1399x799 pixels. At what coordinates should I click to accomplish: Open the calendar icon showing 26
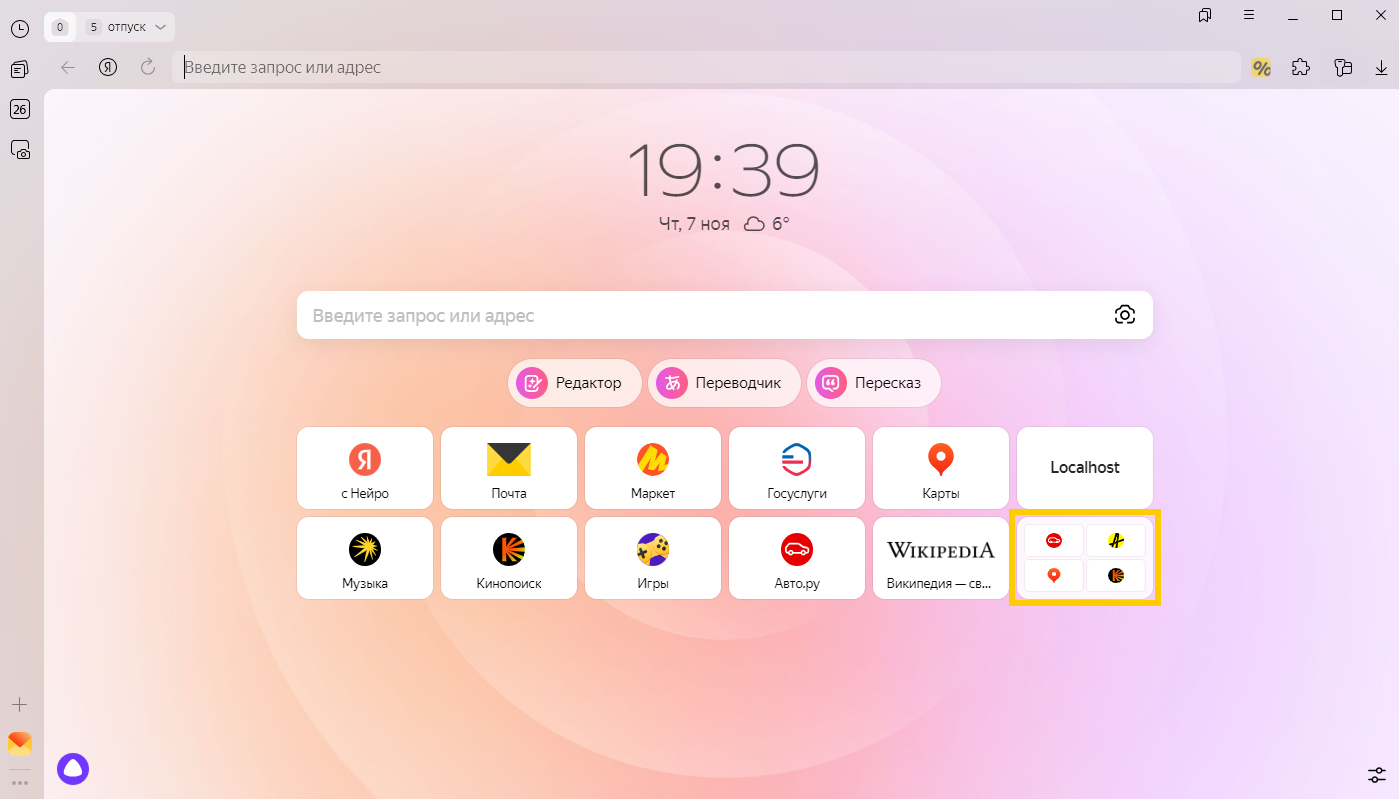pyautogui.click(x=19, y=110)
